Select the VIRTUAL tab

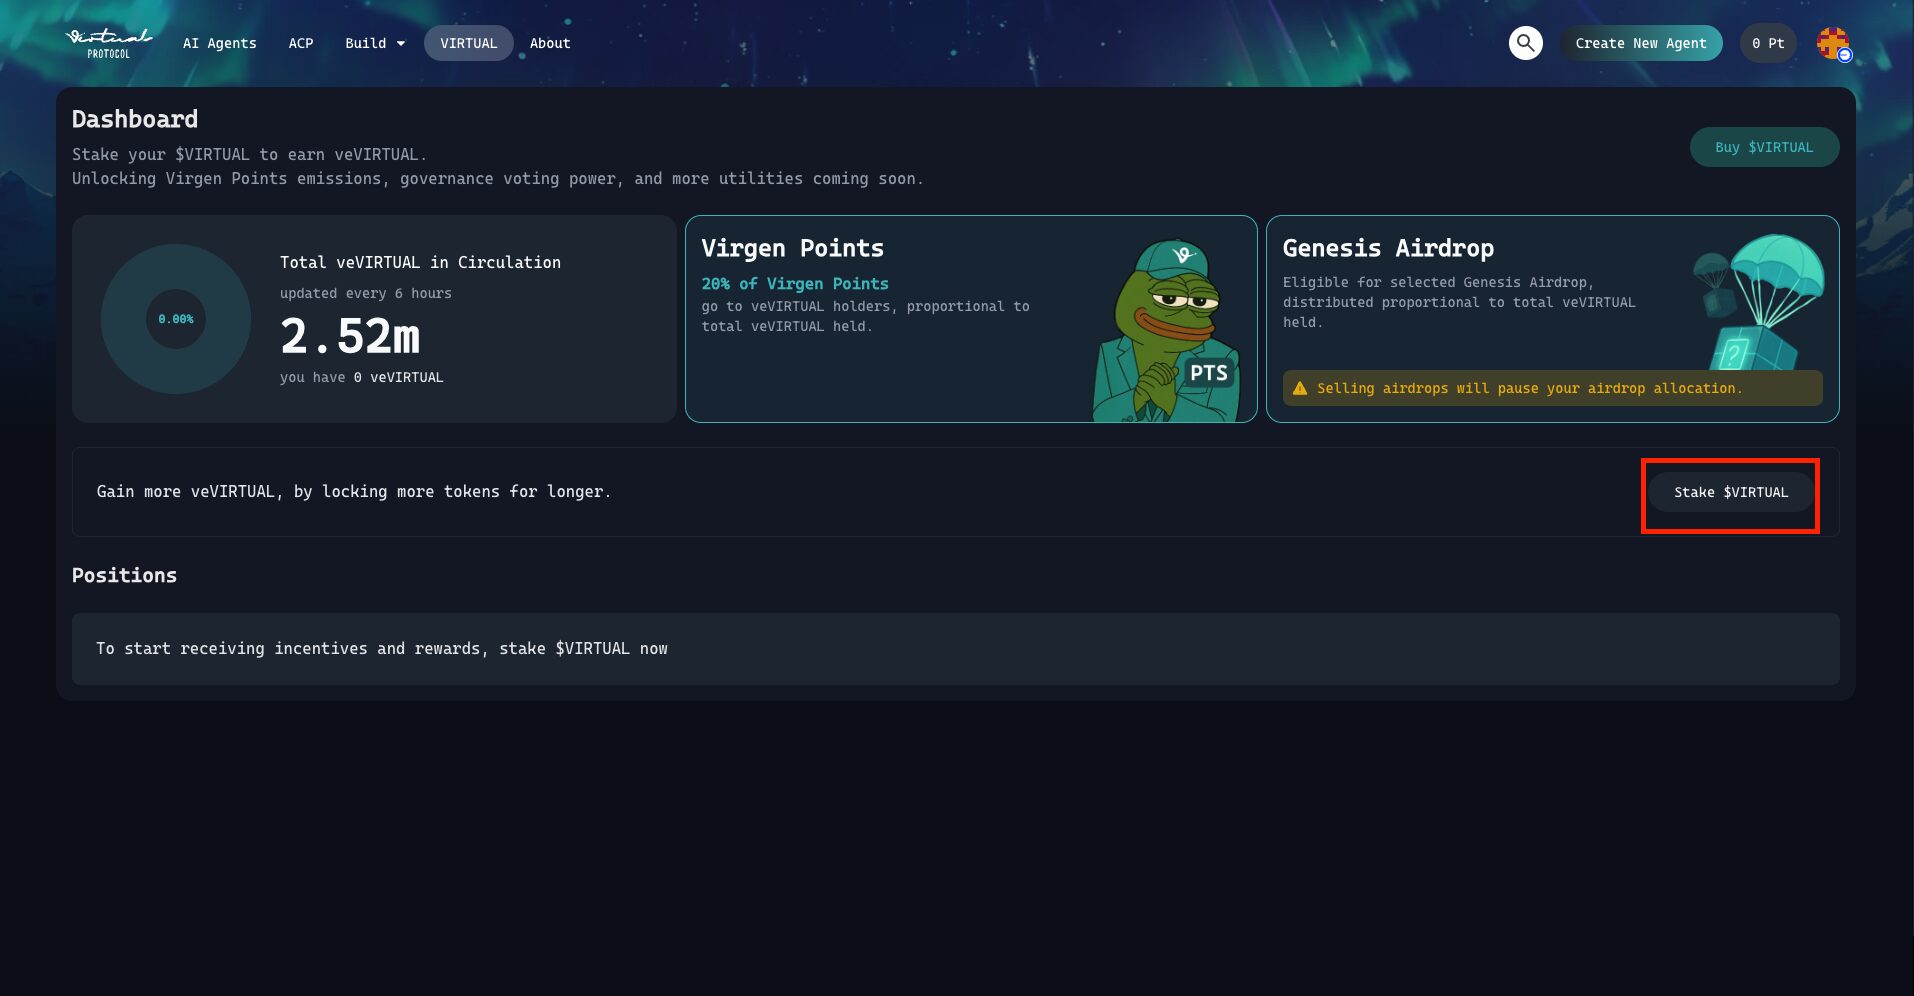tap(468, 43)
